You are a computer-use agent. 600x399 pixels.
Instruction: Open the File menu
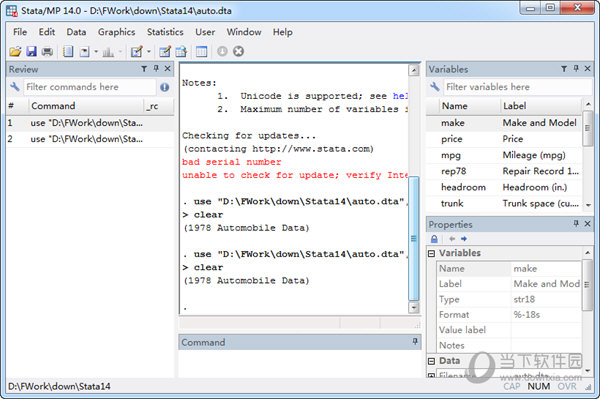[x=20, y=32]
